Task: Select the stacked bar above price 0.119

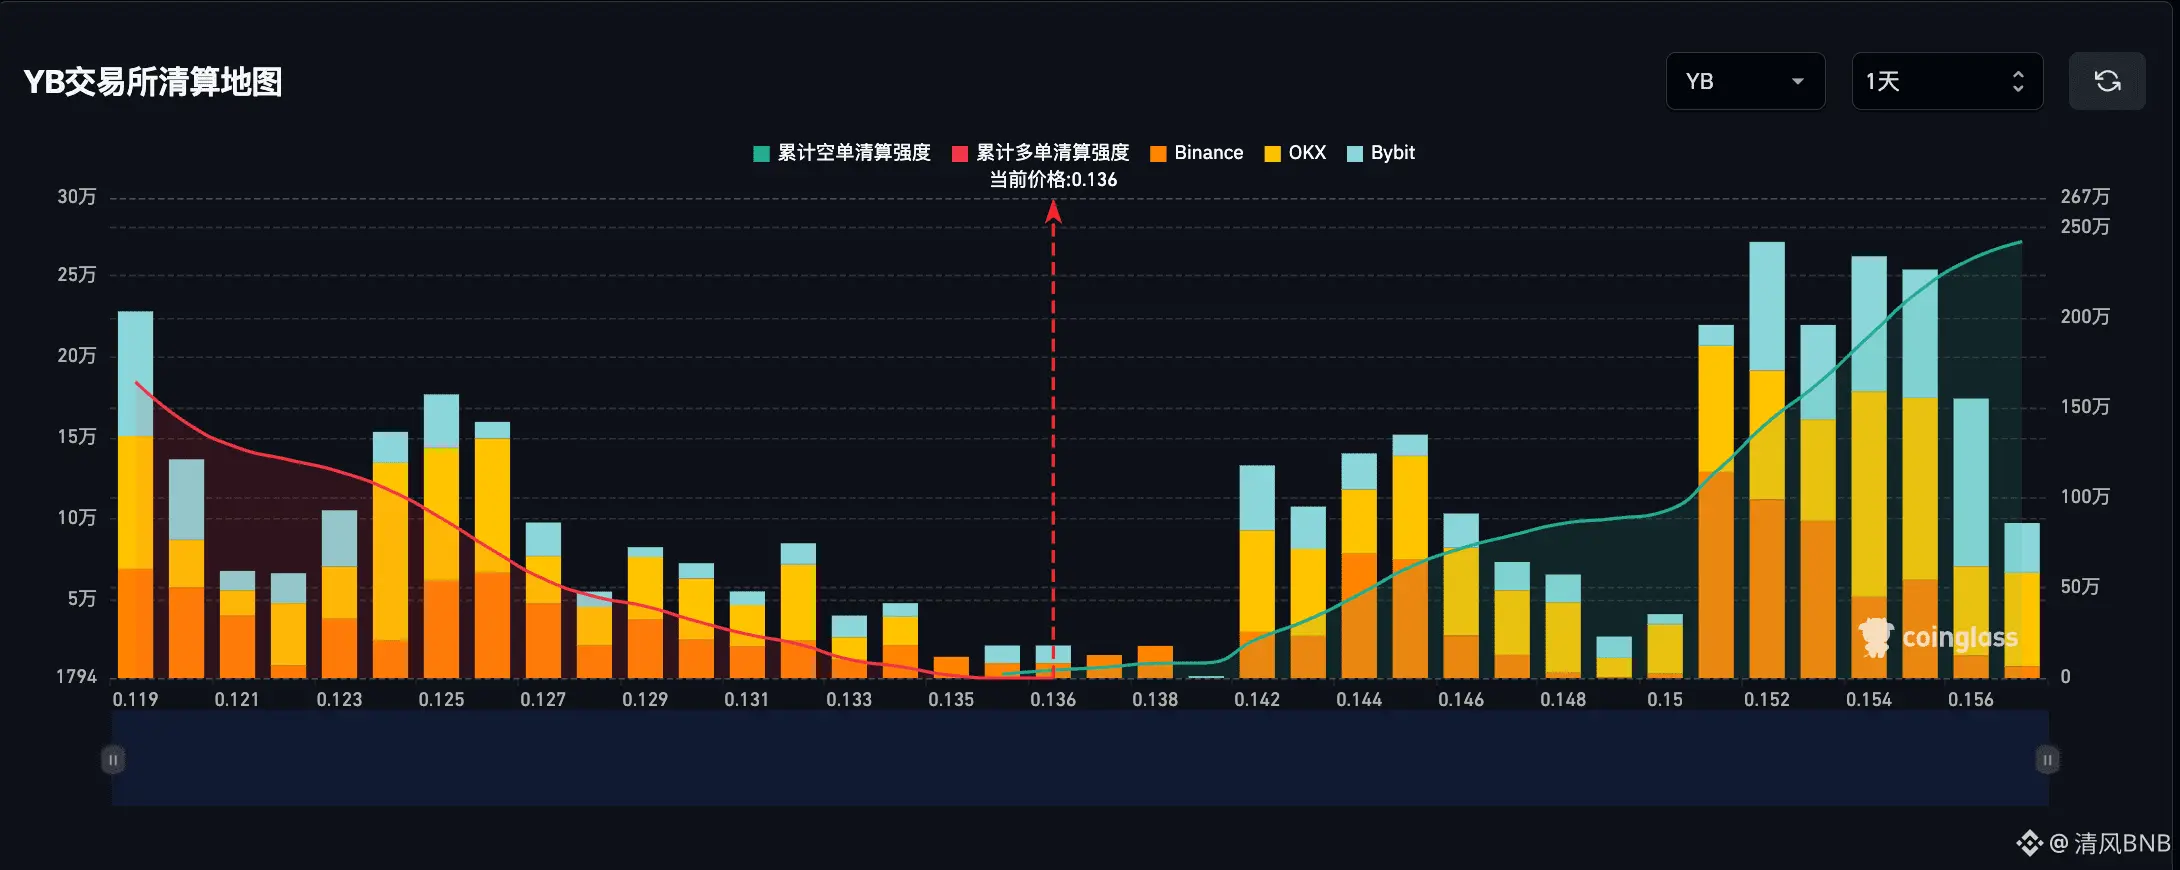Action: point(136,495)
